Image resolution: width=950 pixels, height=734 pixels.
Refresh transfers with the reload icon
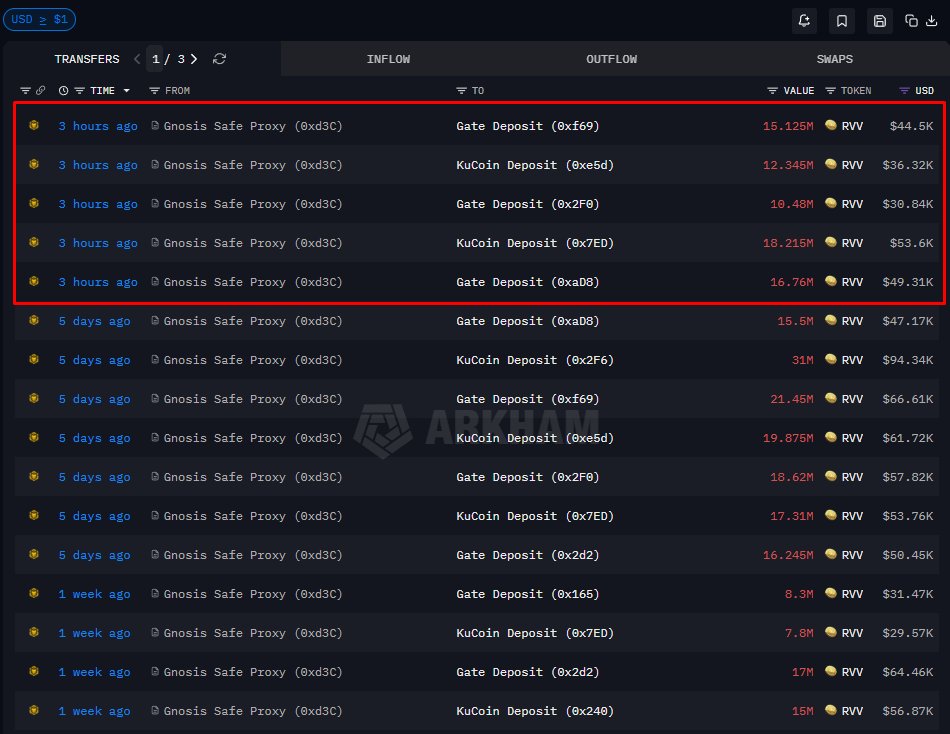(x=219, y=59)
